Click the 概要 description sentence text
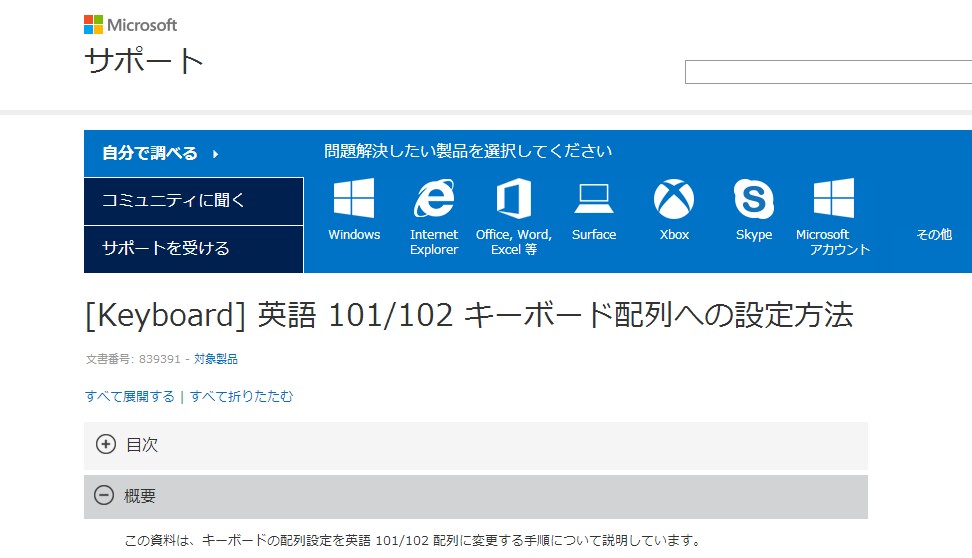The height and width of the screenshot is (558, 972). [x=413, y=541]
